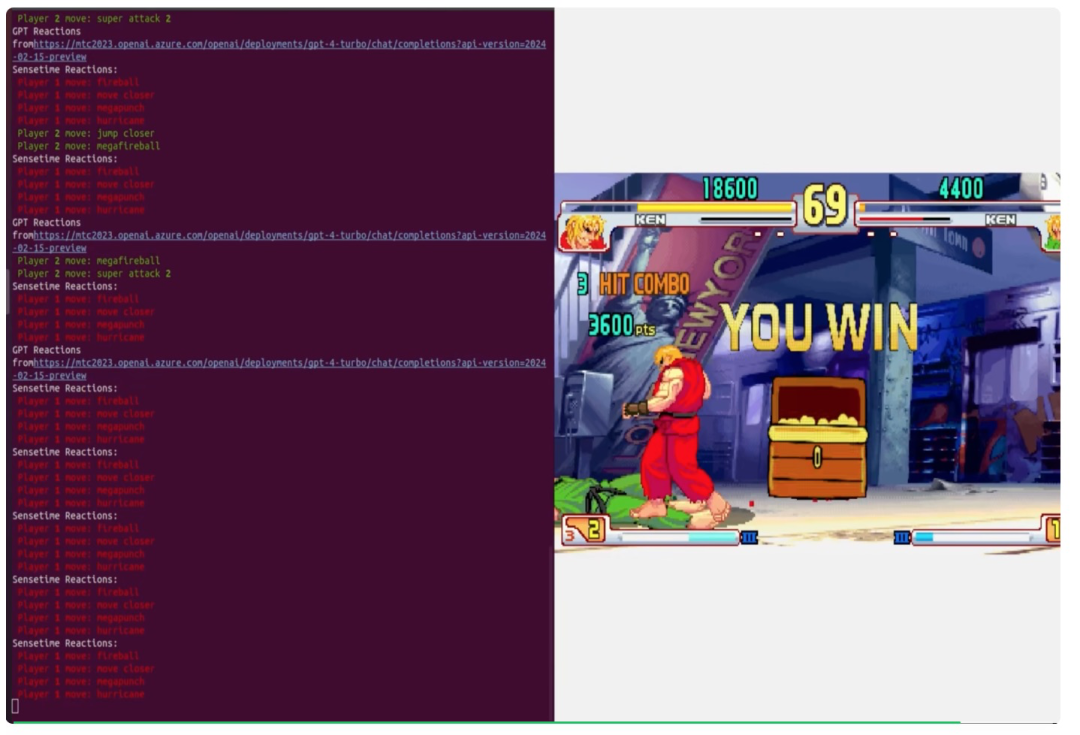Click Player 1's Ken portrait with red outfit
Viewport: 1080px width, 735px height.
(x=583, y=232)
